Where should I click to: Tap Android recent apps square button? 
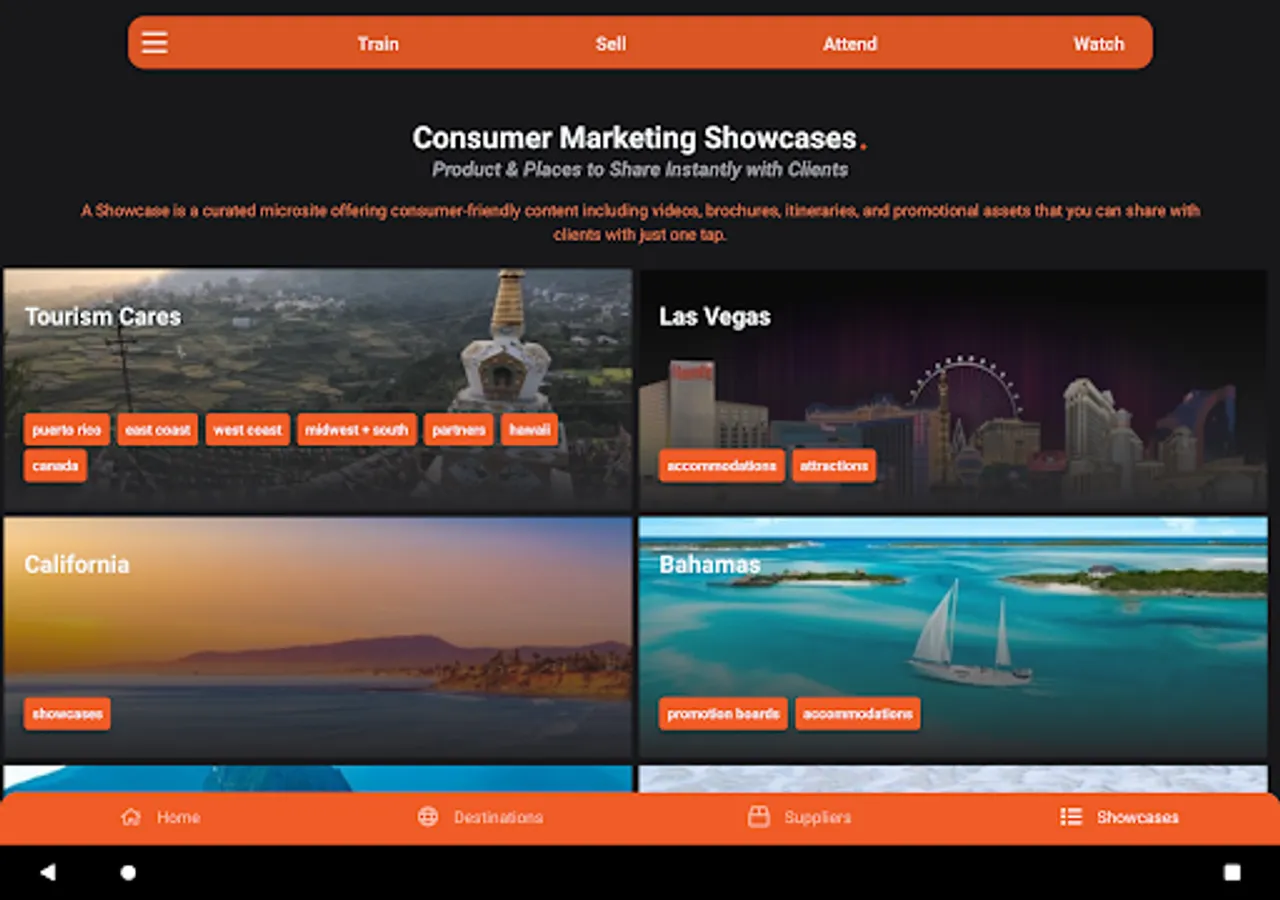point(1232,872)
